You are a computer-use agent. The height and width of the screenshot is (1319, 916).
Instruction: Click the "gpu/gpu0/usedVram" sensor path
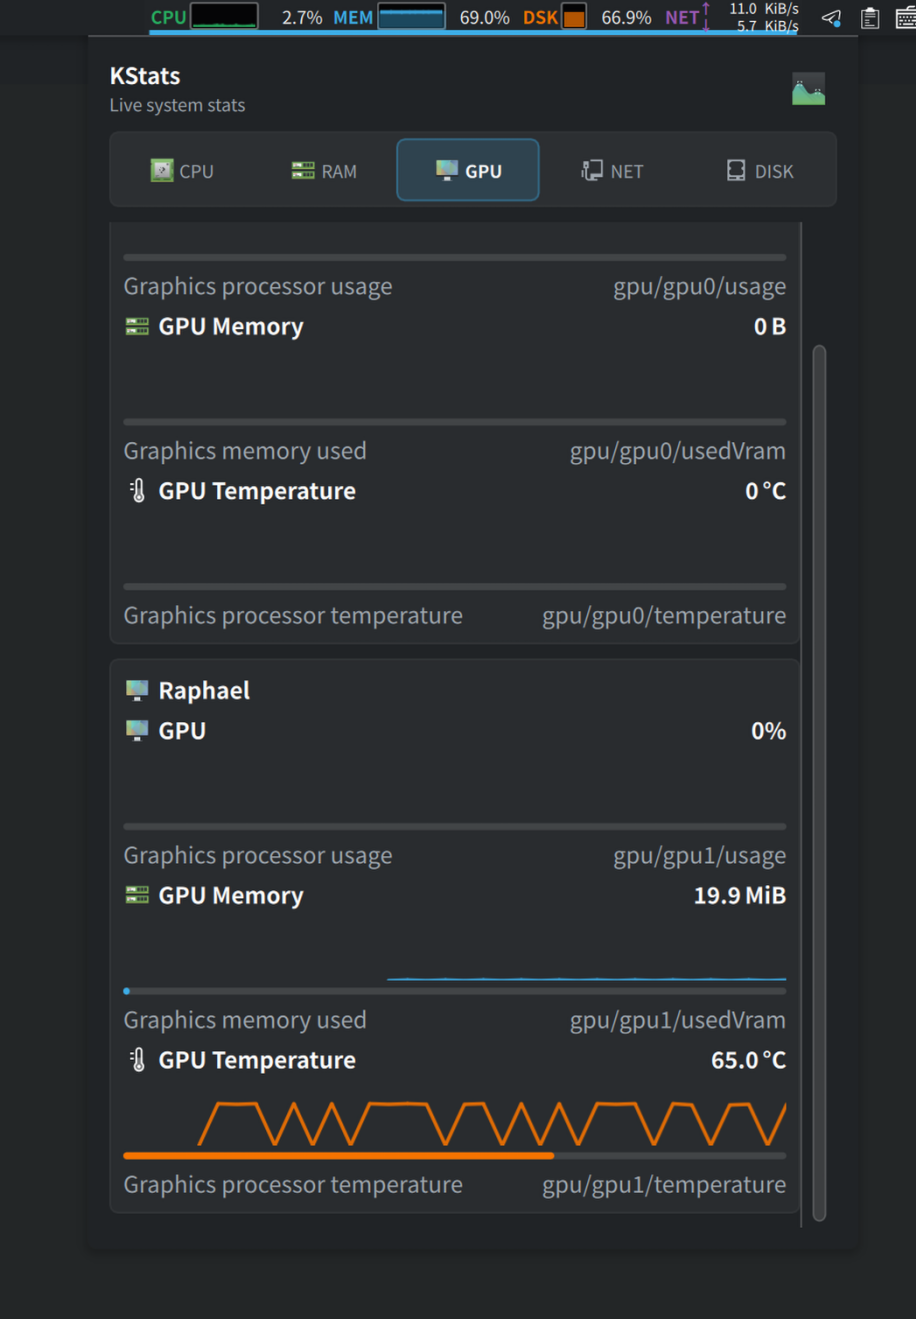tap(678, 451)
